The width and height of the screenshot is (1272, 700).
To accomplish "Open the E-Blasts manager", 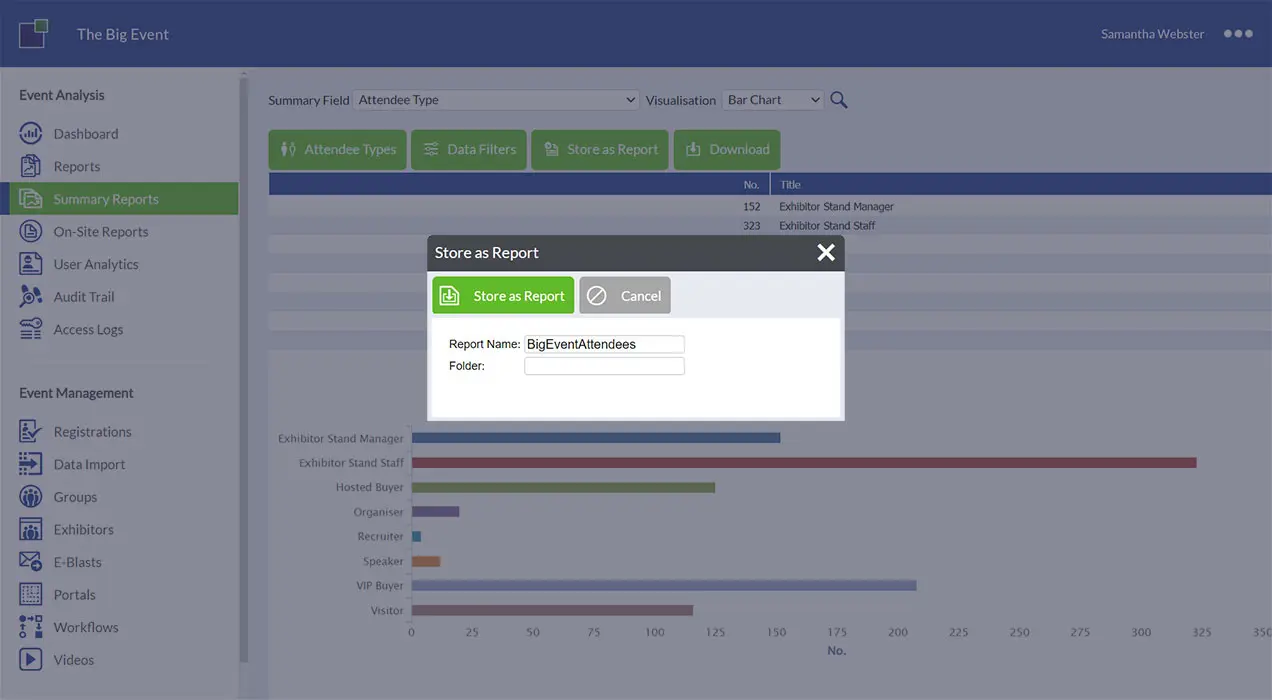I will click(77, 561).
